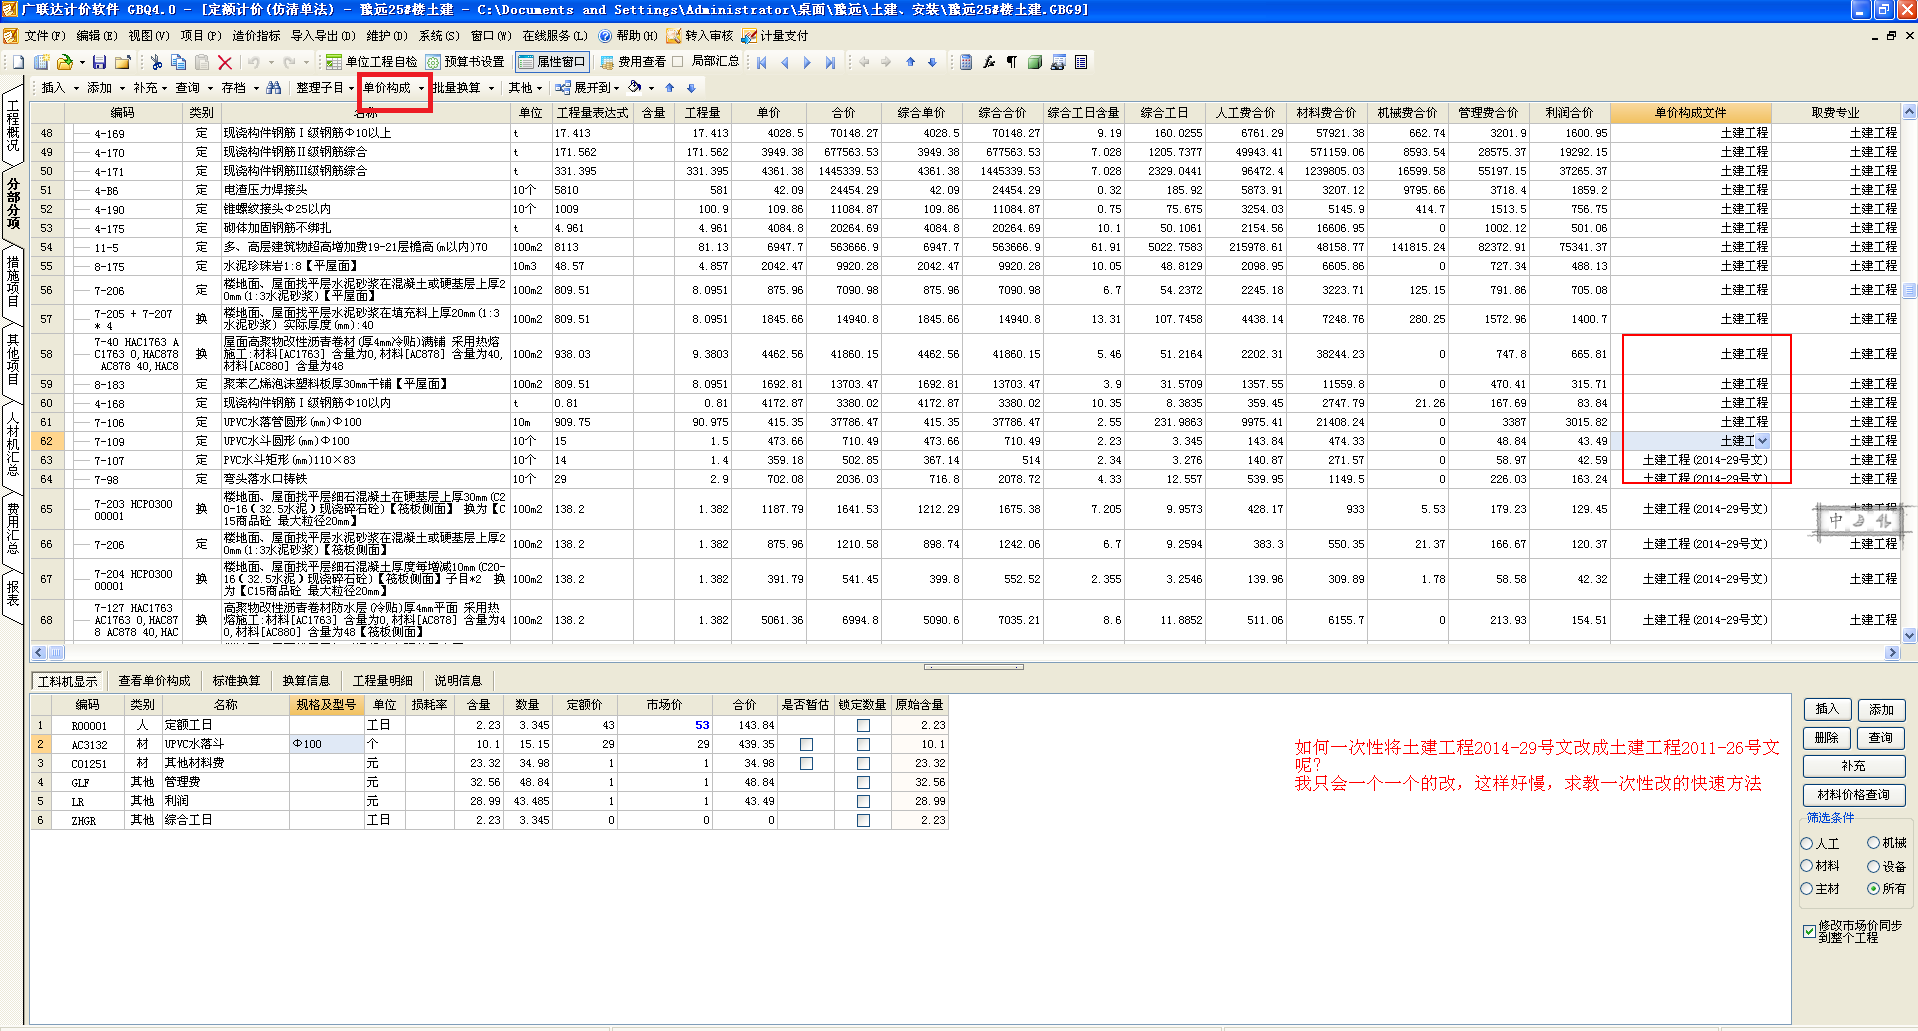Click the 插入 button in right panel
1918x1031 pixels.
tap(1827, 709)
